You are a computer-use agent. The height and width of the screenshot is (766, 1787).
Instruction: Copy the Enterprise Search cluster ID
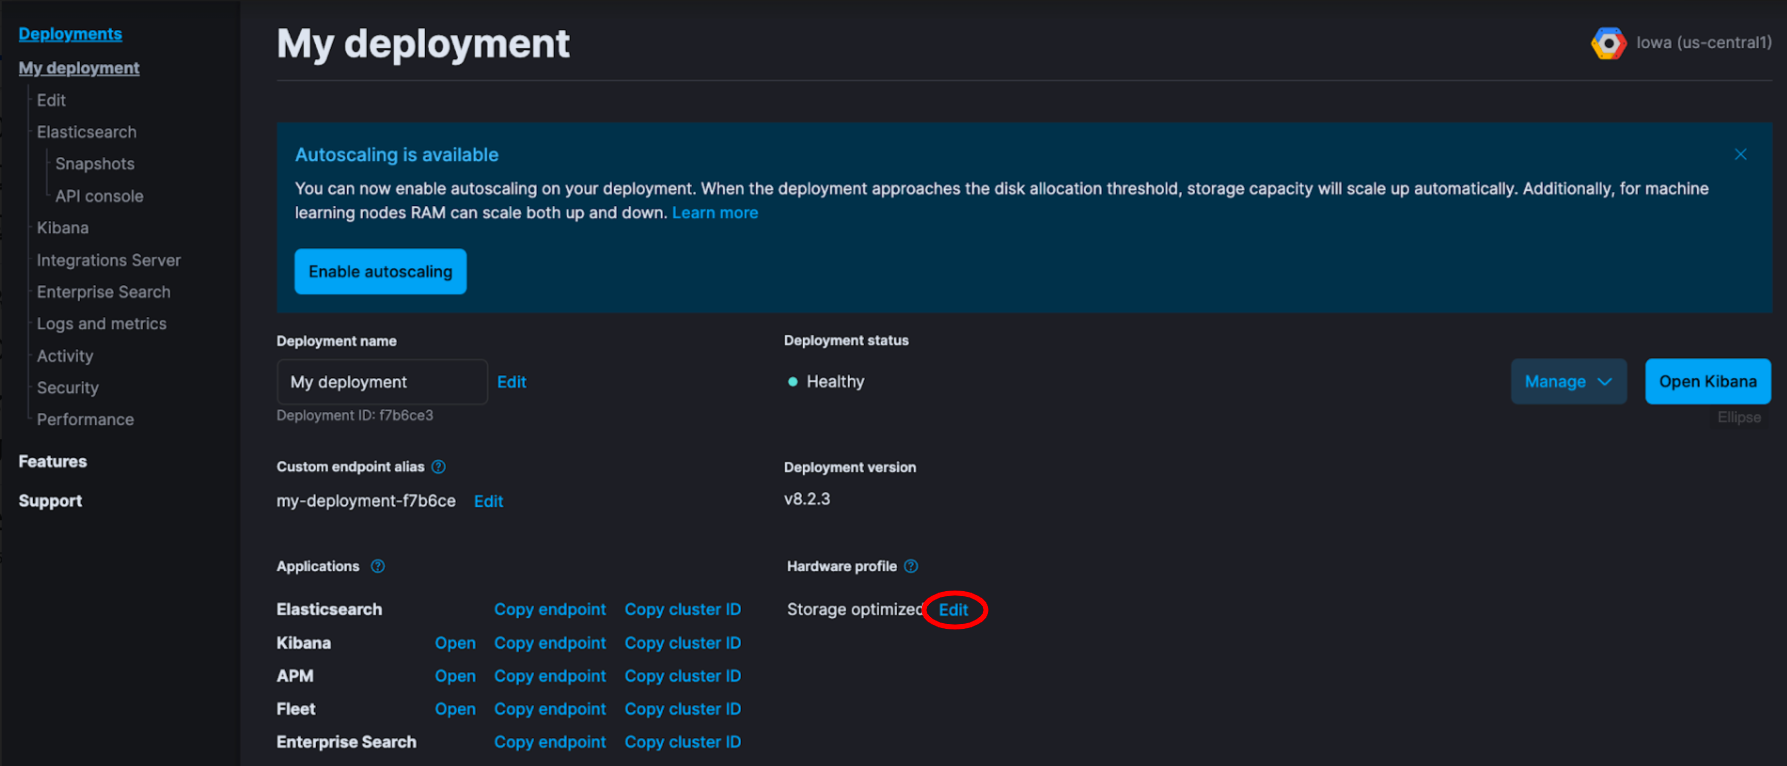pyautogui.click(x=683, y=742)
